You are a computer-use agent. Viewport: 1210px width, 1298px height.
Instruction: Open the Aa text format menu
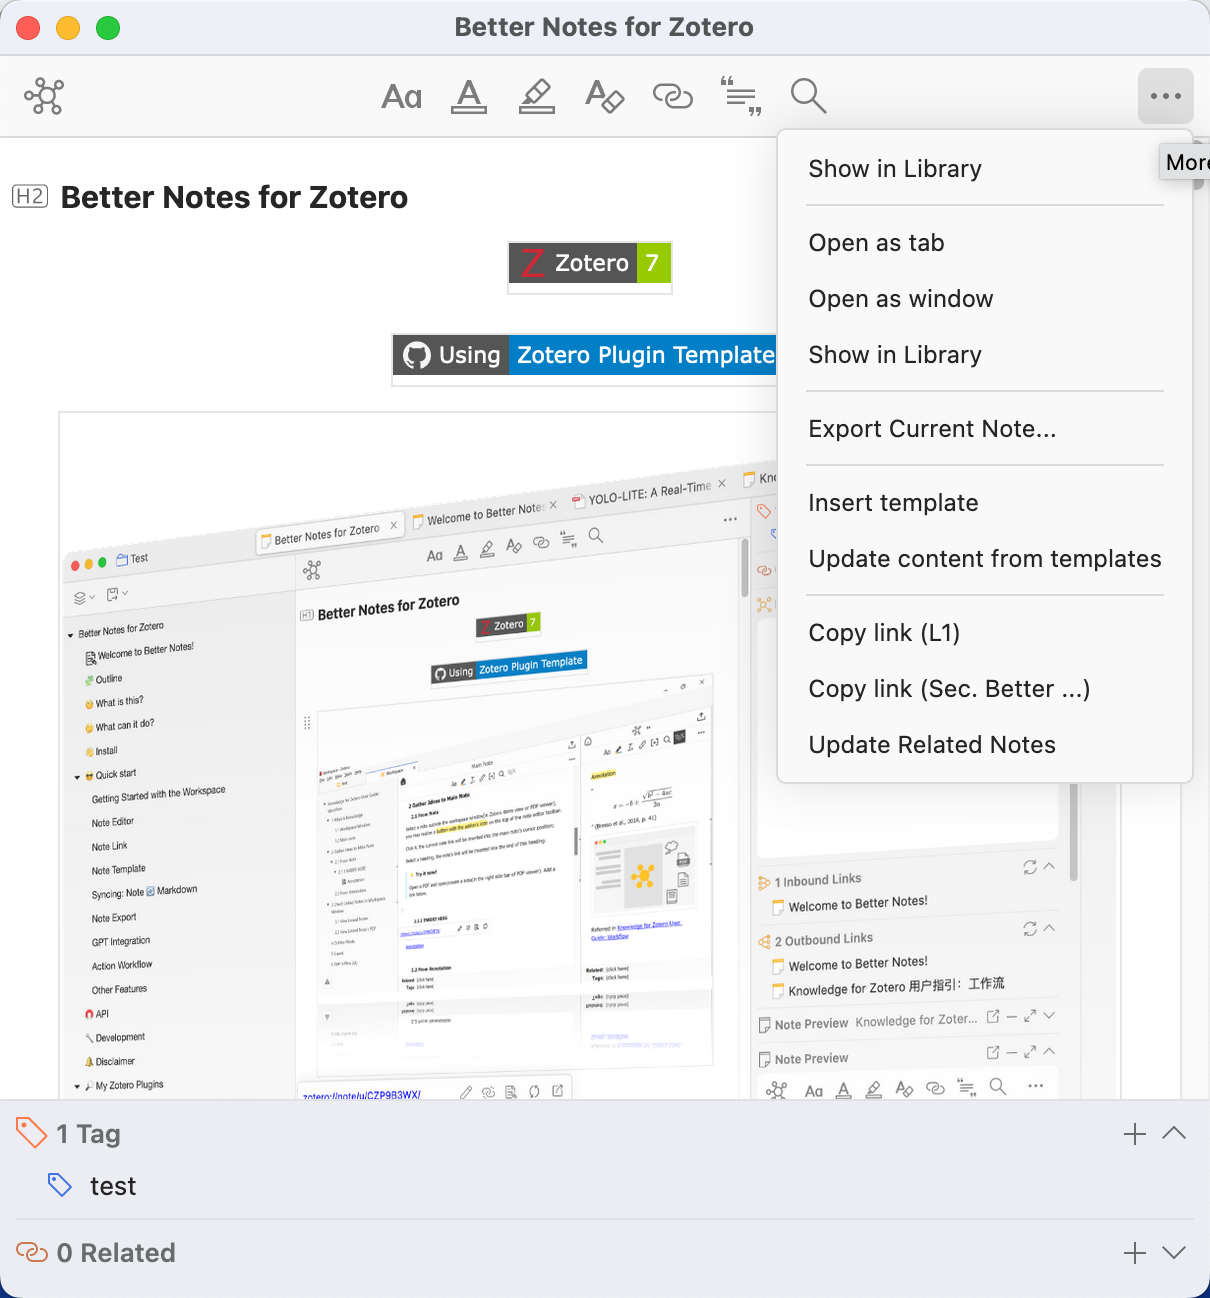pyautogui.click(x=402, y=97)
